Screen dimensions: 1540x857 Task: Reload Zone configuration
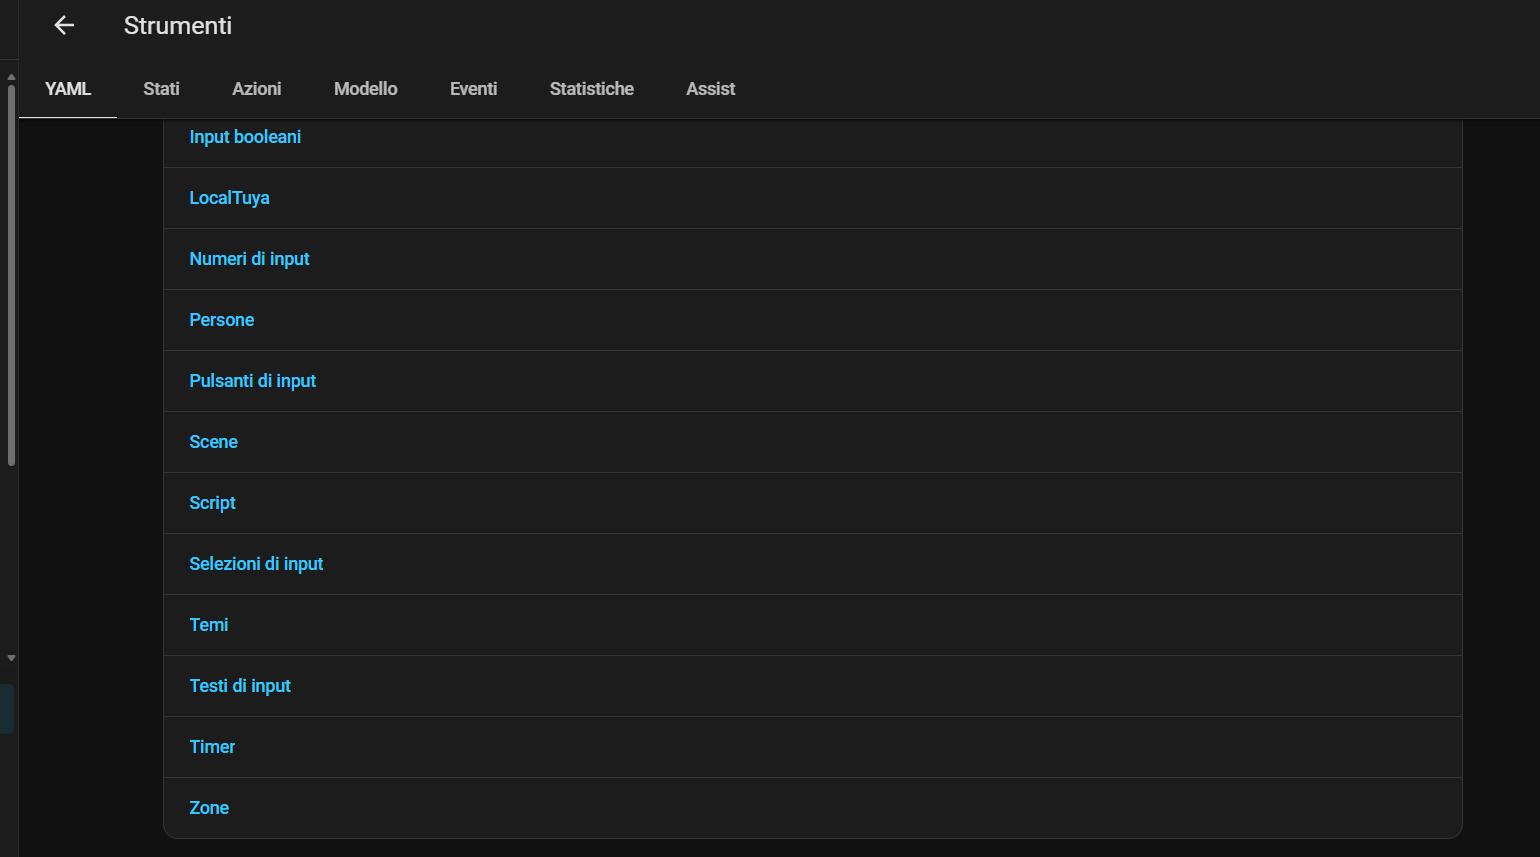(x=209, y=808)
